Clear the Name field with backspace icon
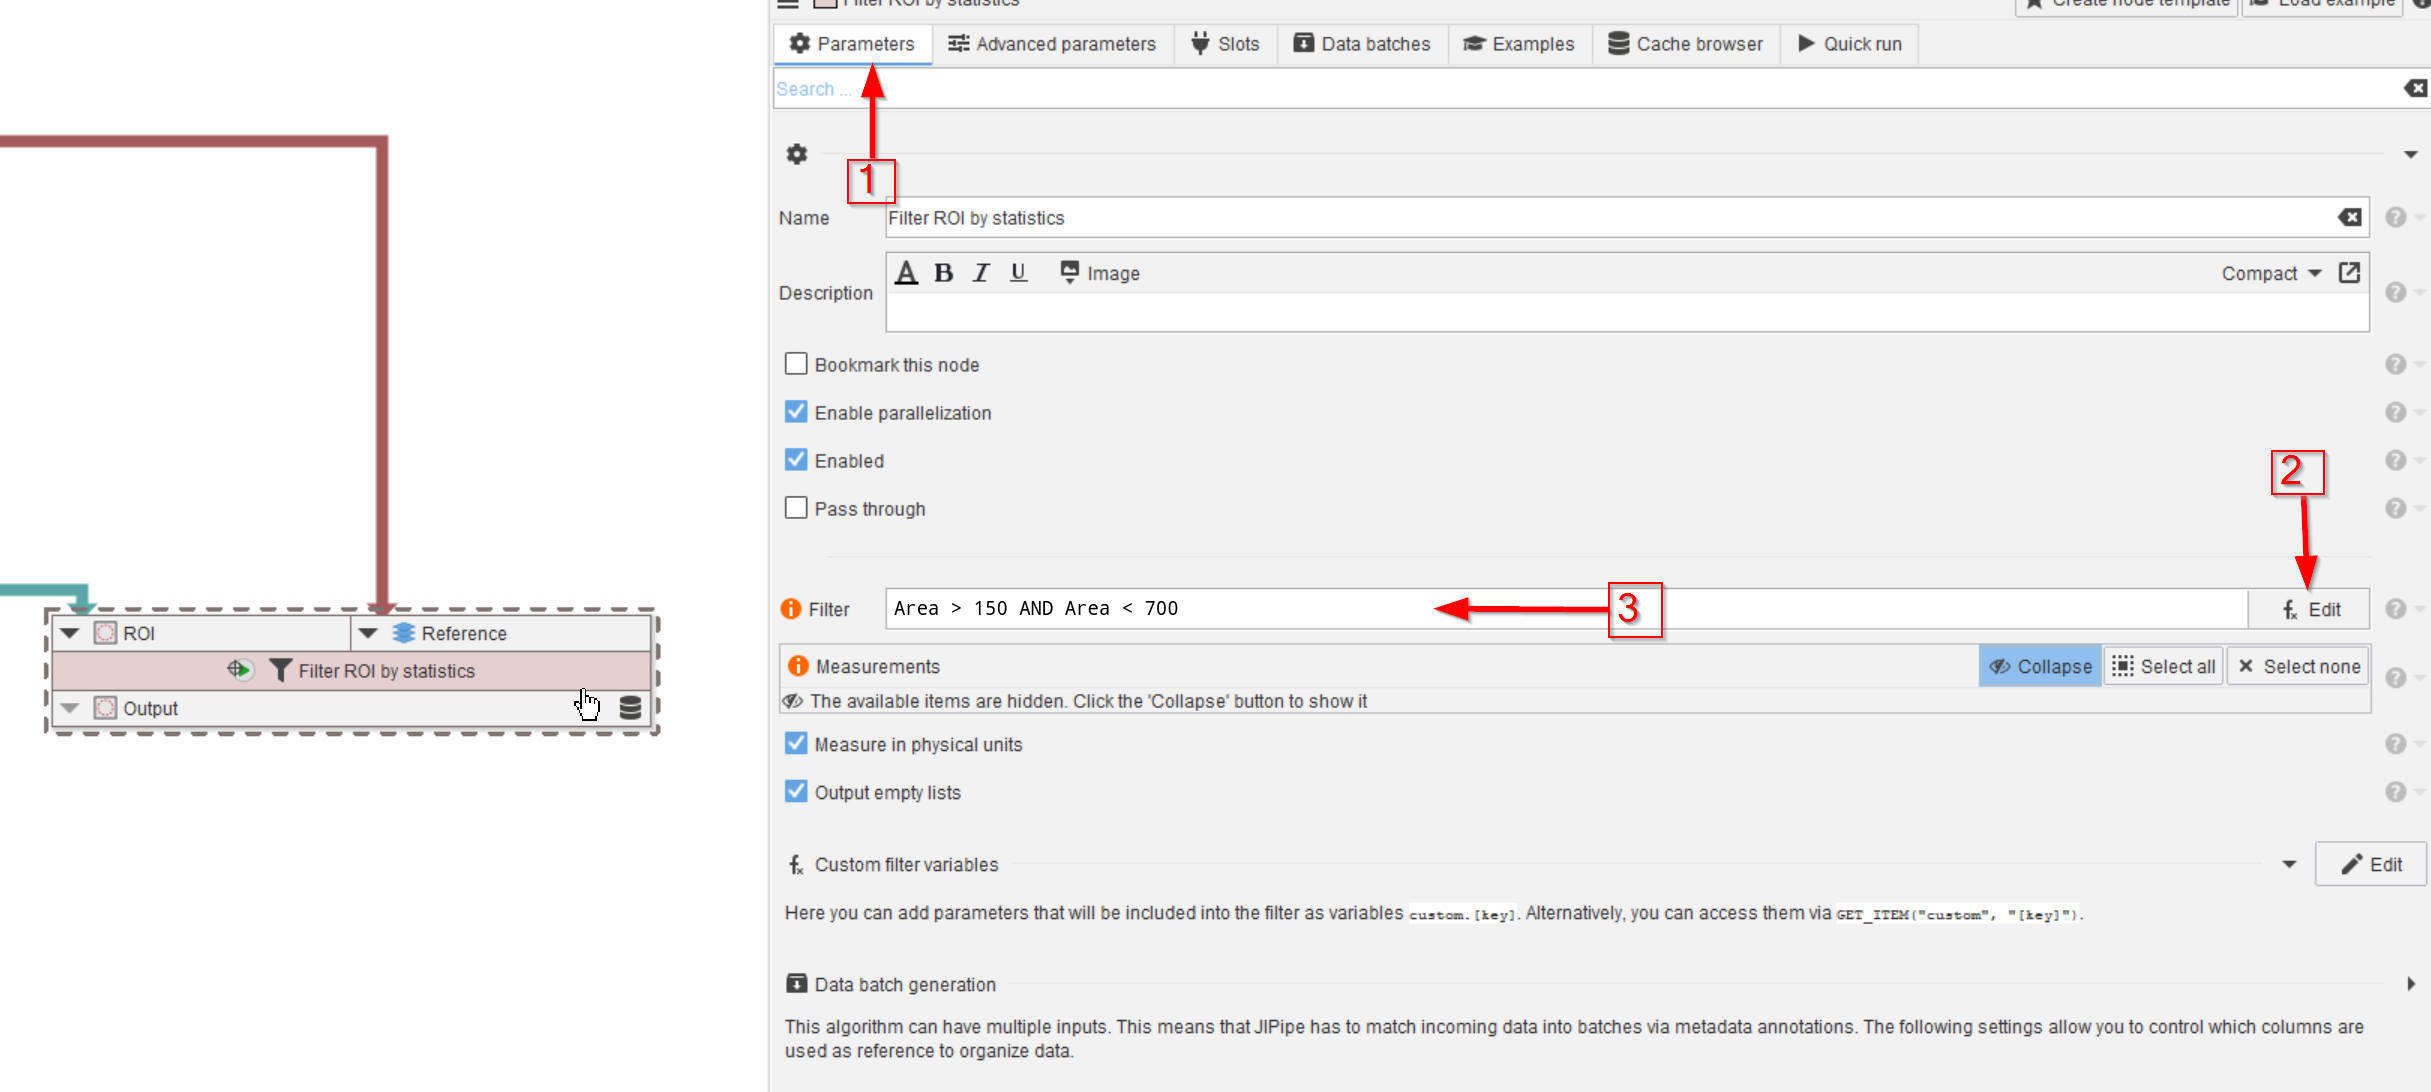This screenshot has height=1092, width=2431. coord(2349,218)
